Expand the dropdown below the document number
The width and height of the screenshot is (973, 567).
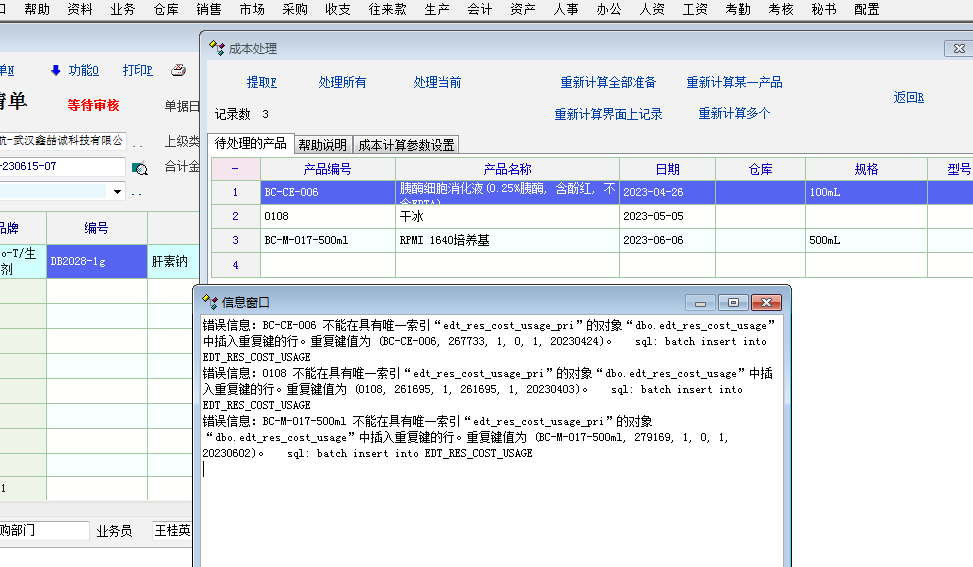coord(118,192)
